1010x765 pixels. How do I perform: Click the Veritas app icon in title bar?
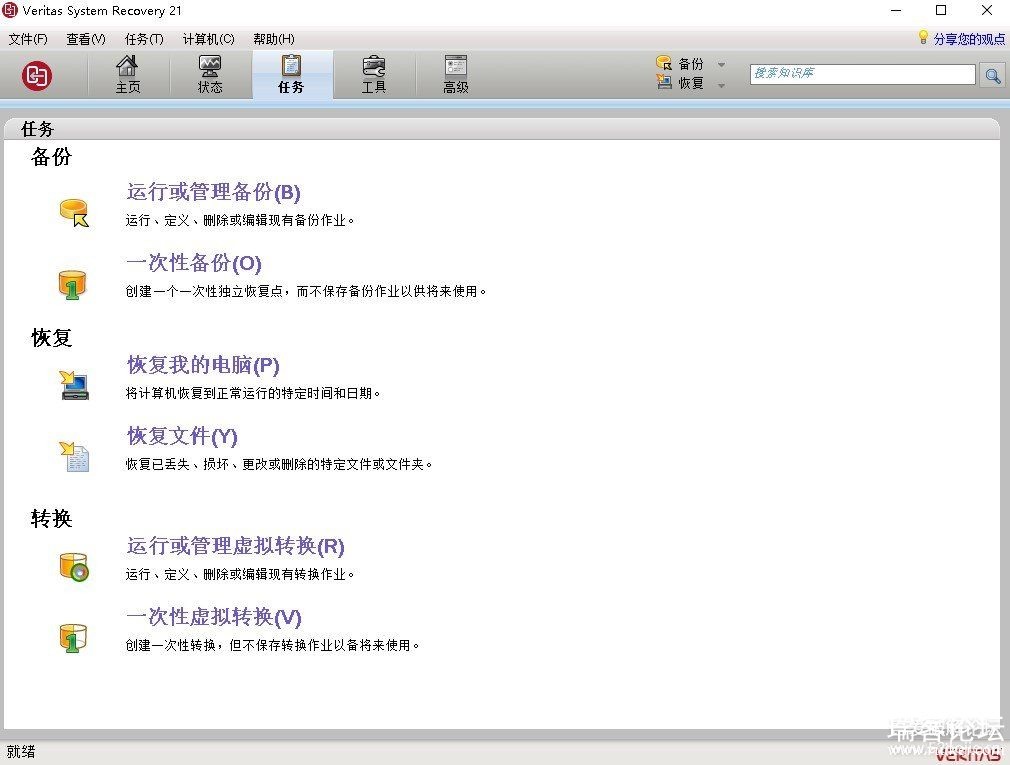(x=10, y=10)
